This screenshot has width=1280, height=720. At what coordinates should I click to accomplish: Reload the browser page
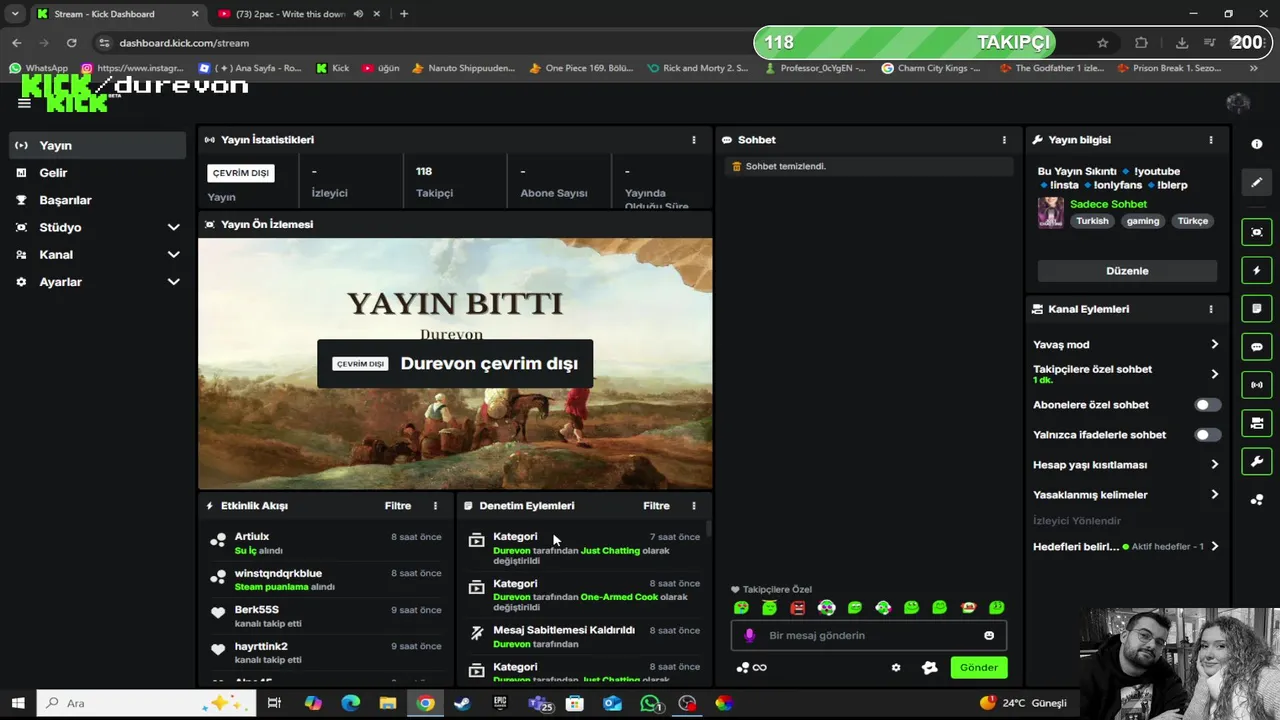coord(71,43)
